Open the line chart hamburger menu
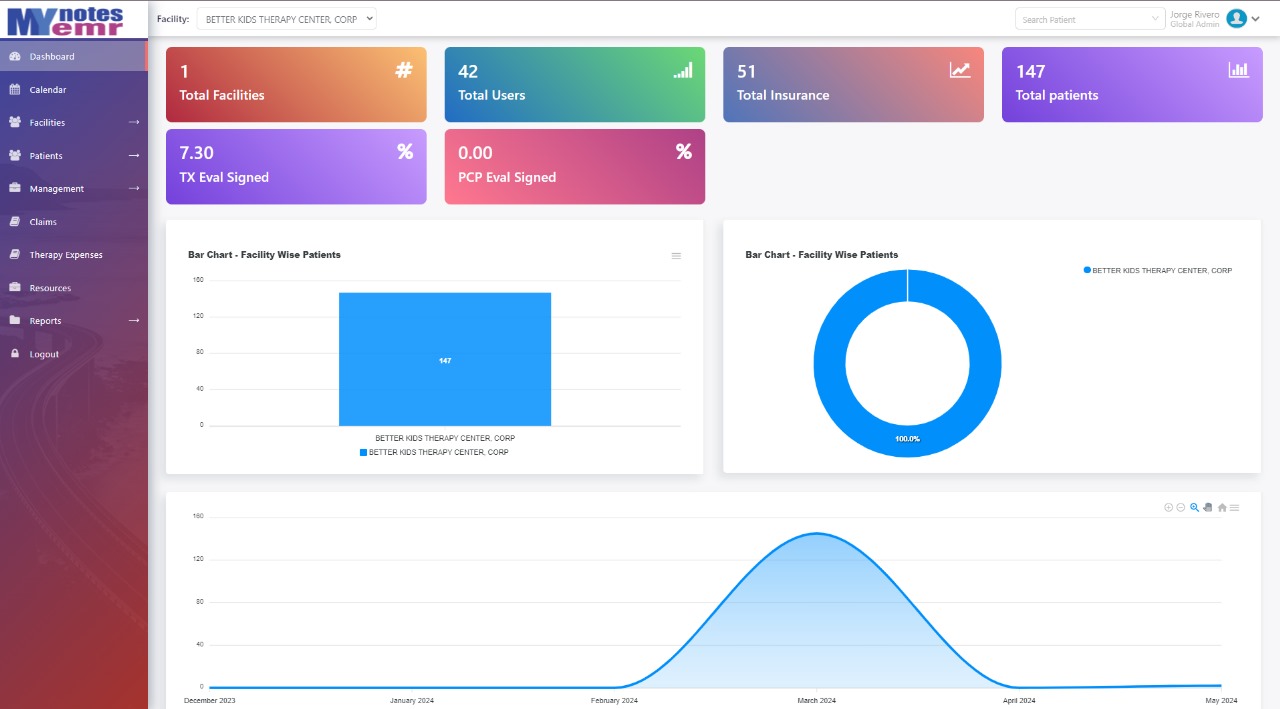 click(x=1235, y=508)
